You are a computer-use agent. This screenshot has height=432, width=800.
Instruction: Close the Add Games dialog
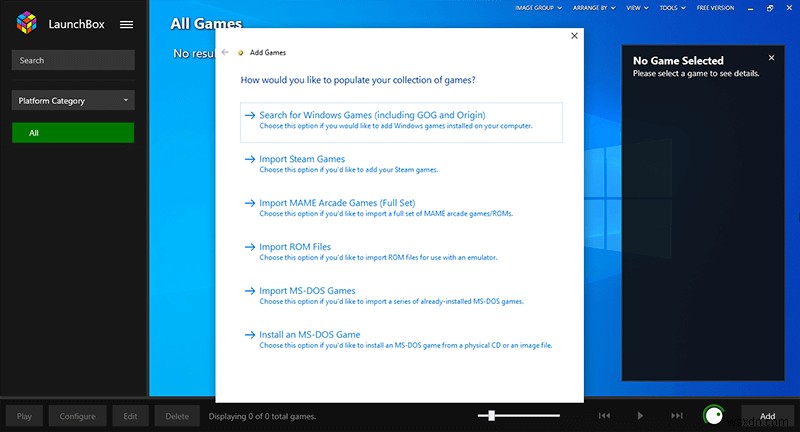[574, 36]
